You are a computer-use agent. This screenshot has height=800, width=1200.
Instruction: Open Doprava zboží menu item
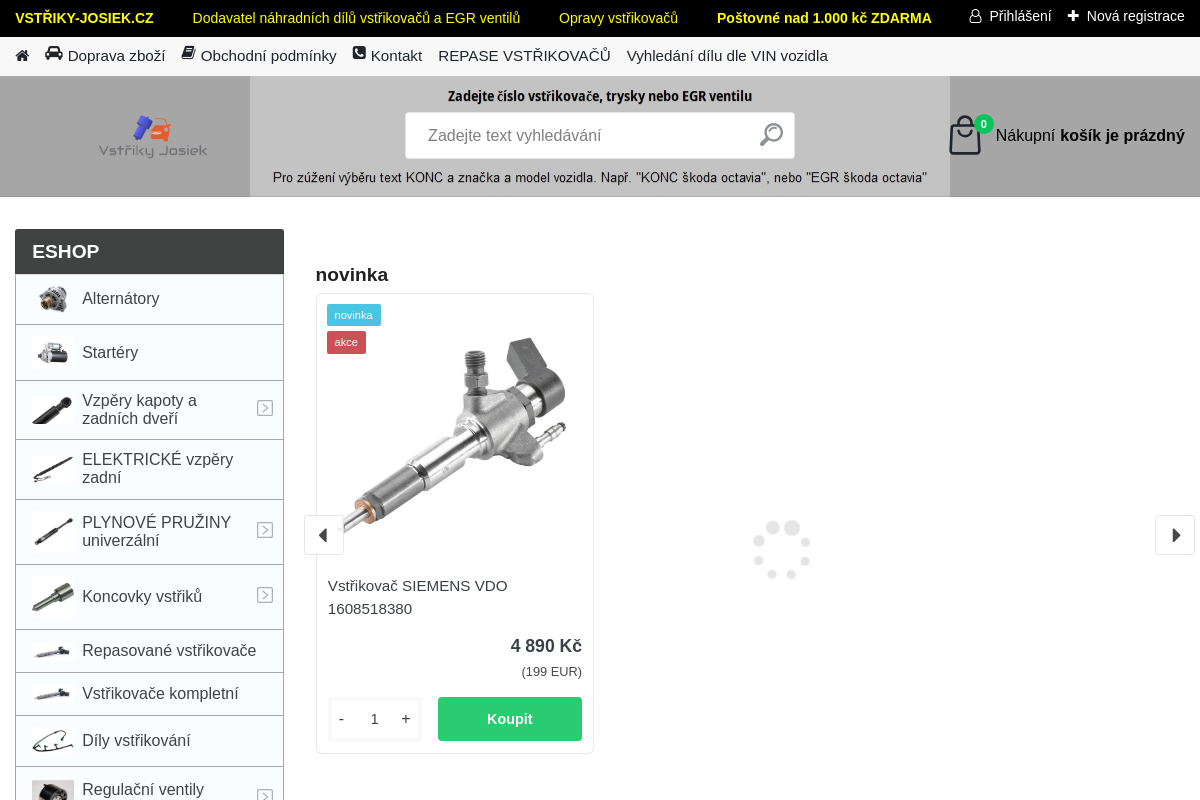click(105, 56)
